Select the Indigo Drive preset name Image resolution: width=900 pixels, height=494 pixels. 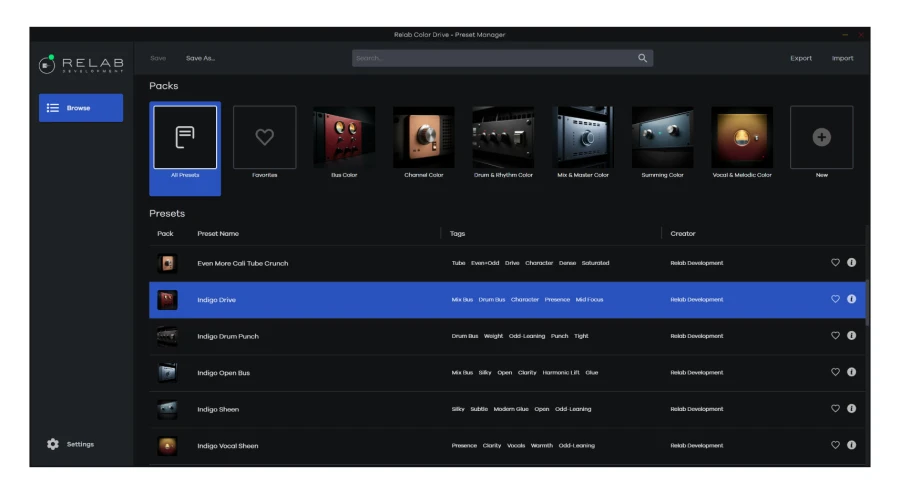216,299
